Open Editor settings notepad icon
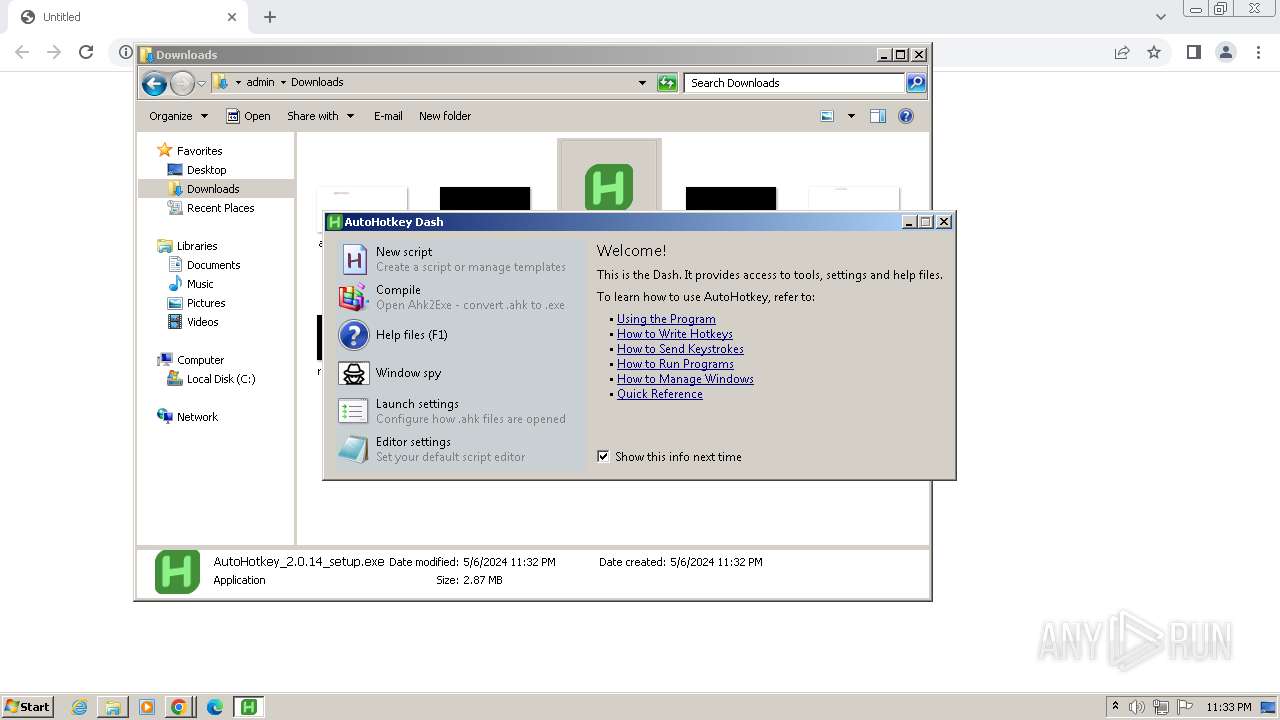Screen dimensions: 1280x720 tap(353, 449)
